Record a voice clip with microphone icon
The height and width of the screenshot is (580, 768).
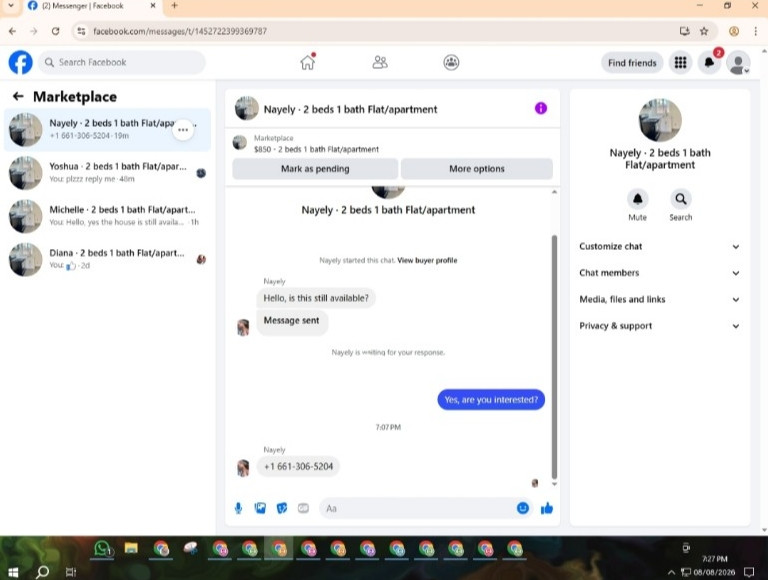pos(239,508)
